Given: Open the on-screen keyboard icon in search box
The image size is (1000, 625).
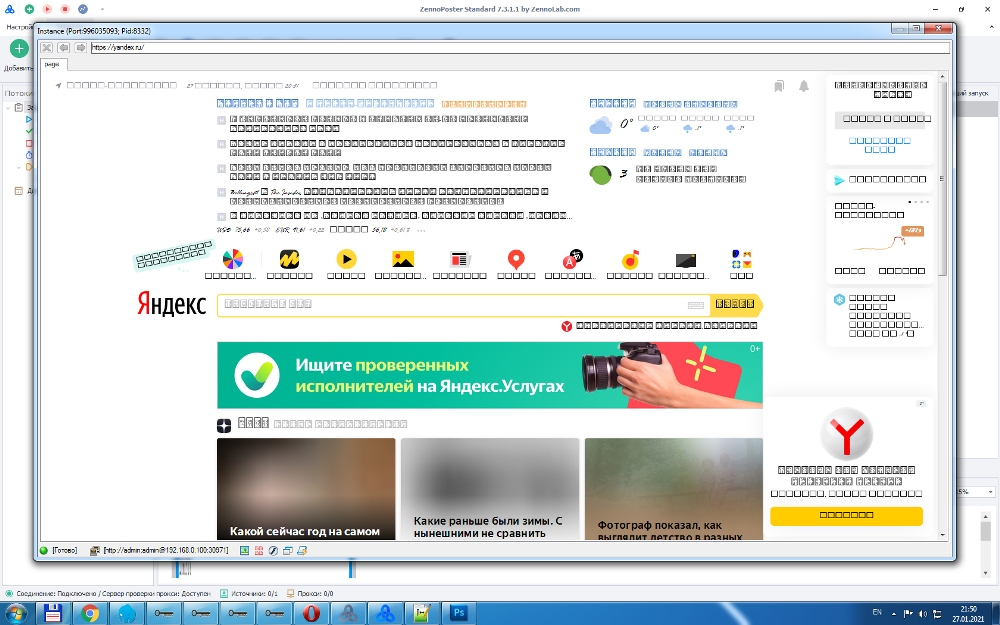Looking at the screenshot, I should (x=696, y=305).
